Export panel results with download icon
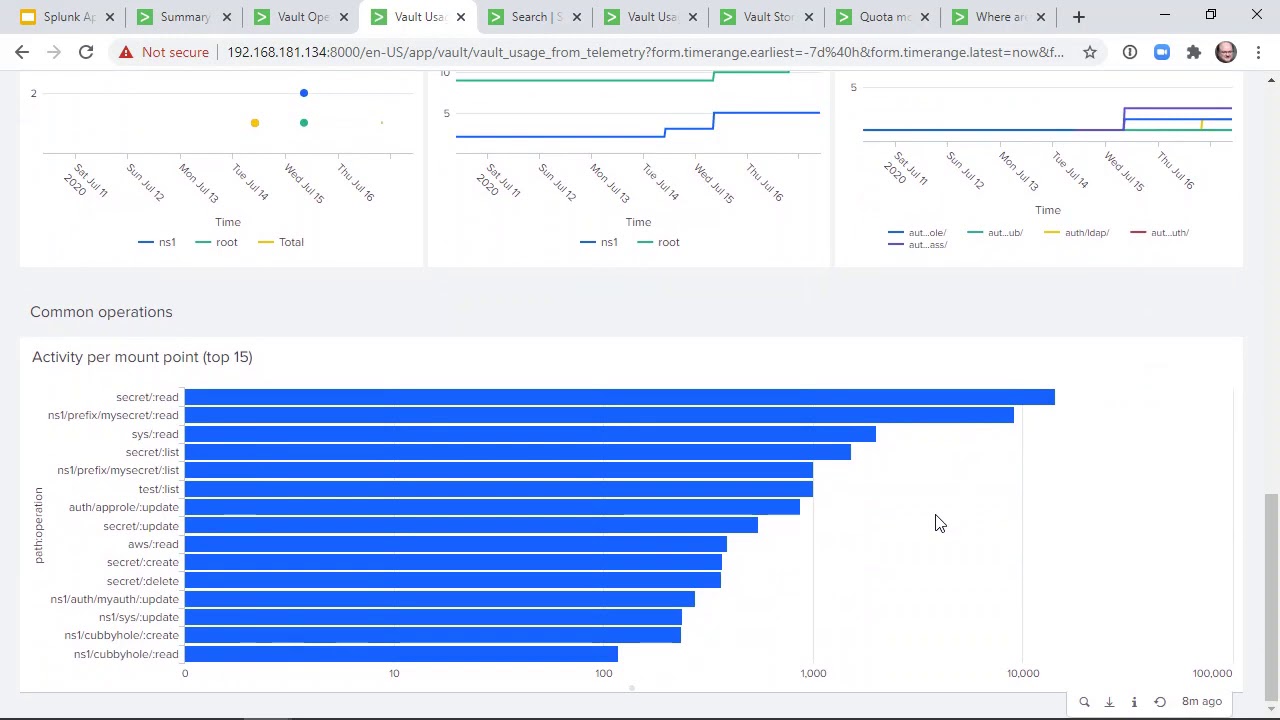Screen dimensions: 1280x720 (1109, 702)
